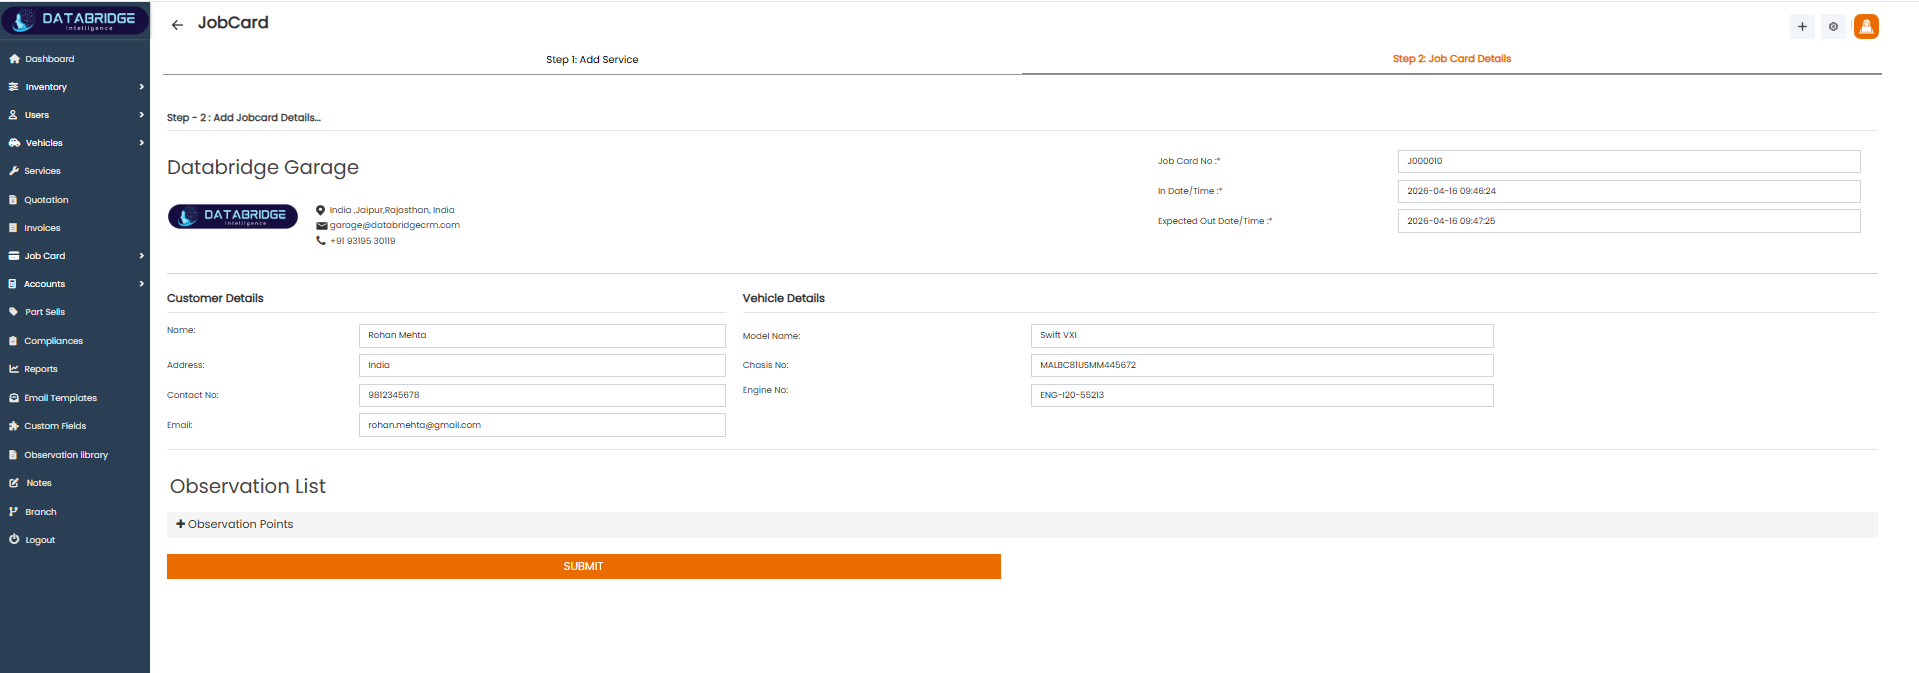The width and height of the screenshot is (1919, 673).
Task: Open Reports menu item
Action: click(41, 369)
